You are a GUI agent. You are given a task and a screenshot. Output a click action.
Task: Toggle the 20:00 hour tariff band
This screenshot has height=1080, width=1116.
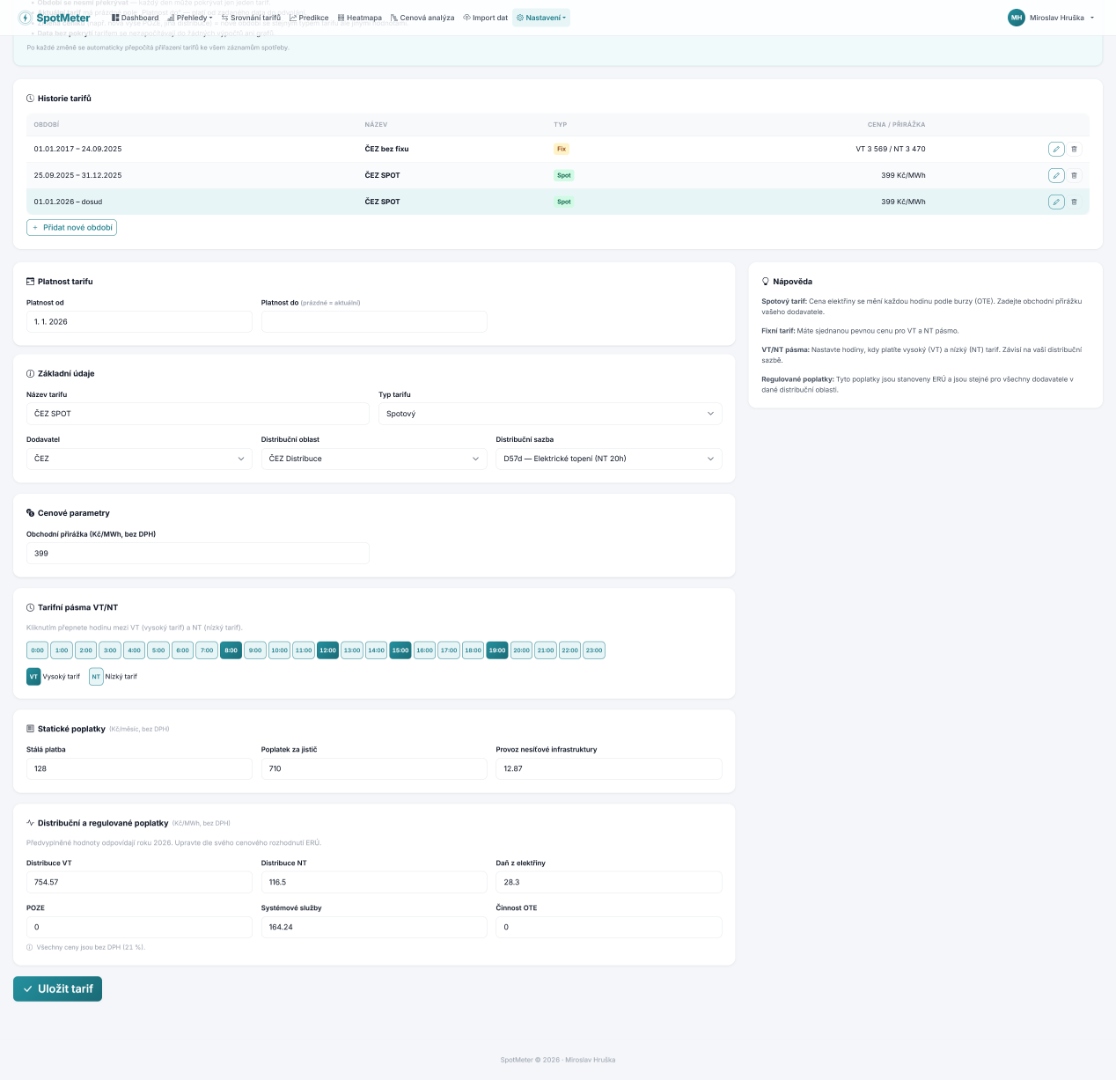coord(521,650)
